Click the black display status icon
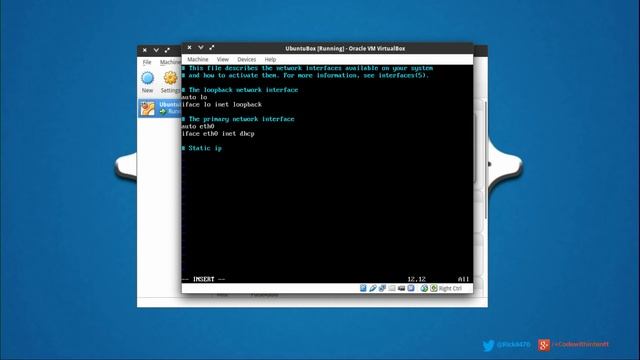The width and height of the screenshot is (640, 360). 402,288
